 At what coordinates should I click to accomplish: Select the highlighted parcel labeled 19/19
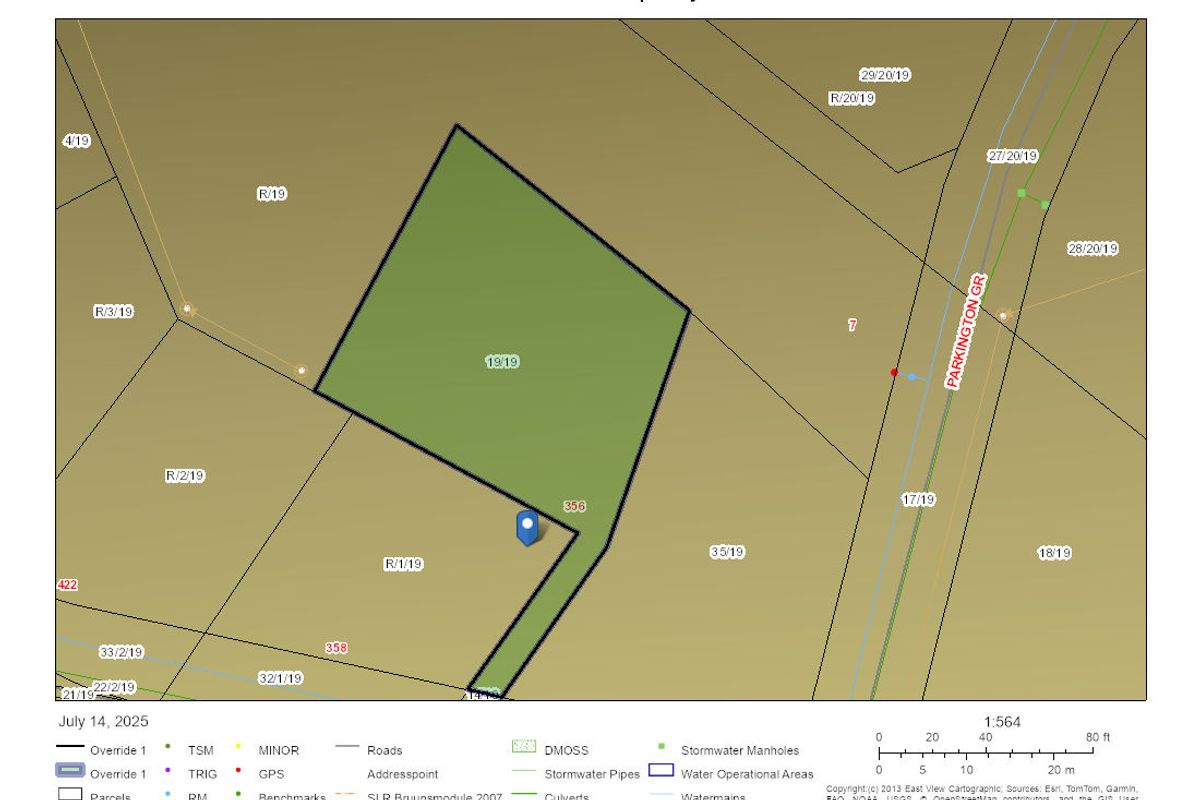tap(500, 360)
